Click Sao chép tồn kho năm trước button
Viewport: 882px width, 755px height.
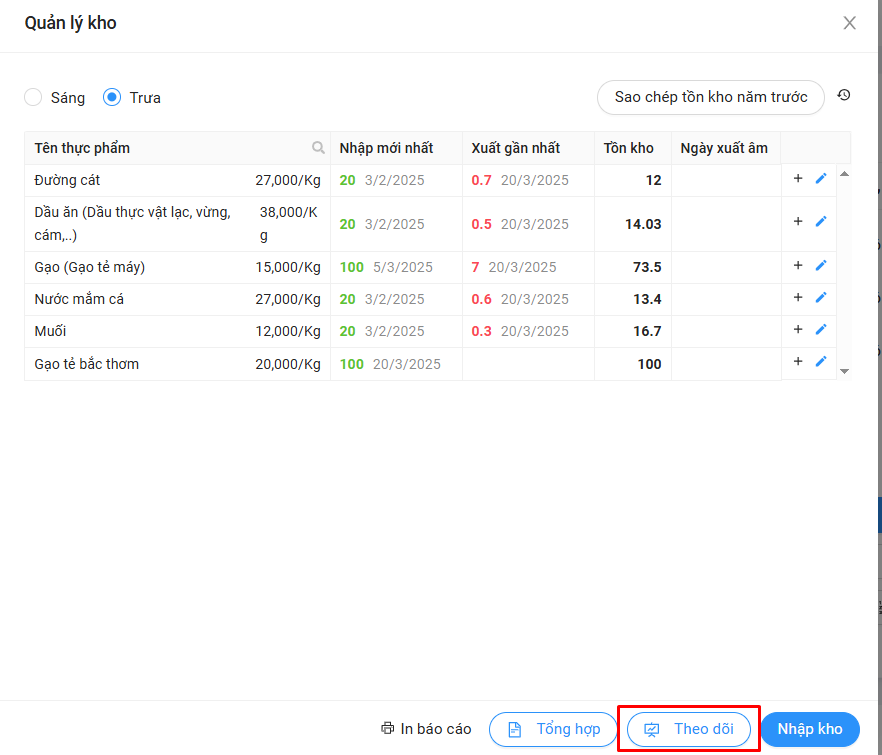pyautogui.click(x=710, y=97)
